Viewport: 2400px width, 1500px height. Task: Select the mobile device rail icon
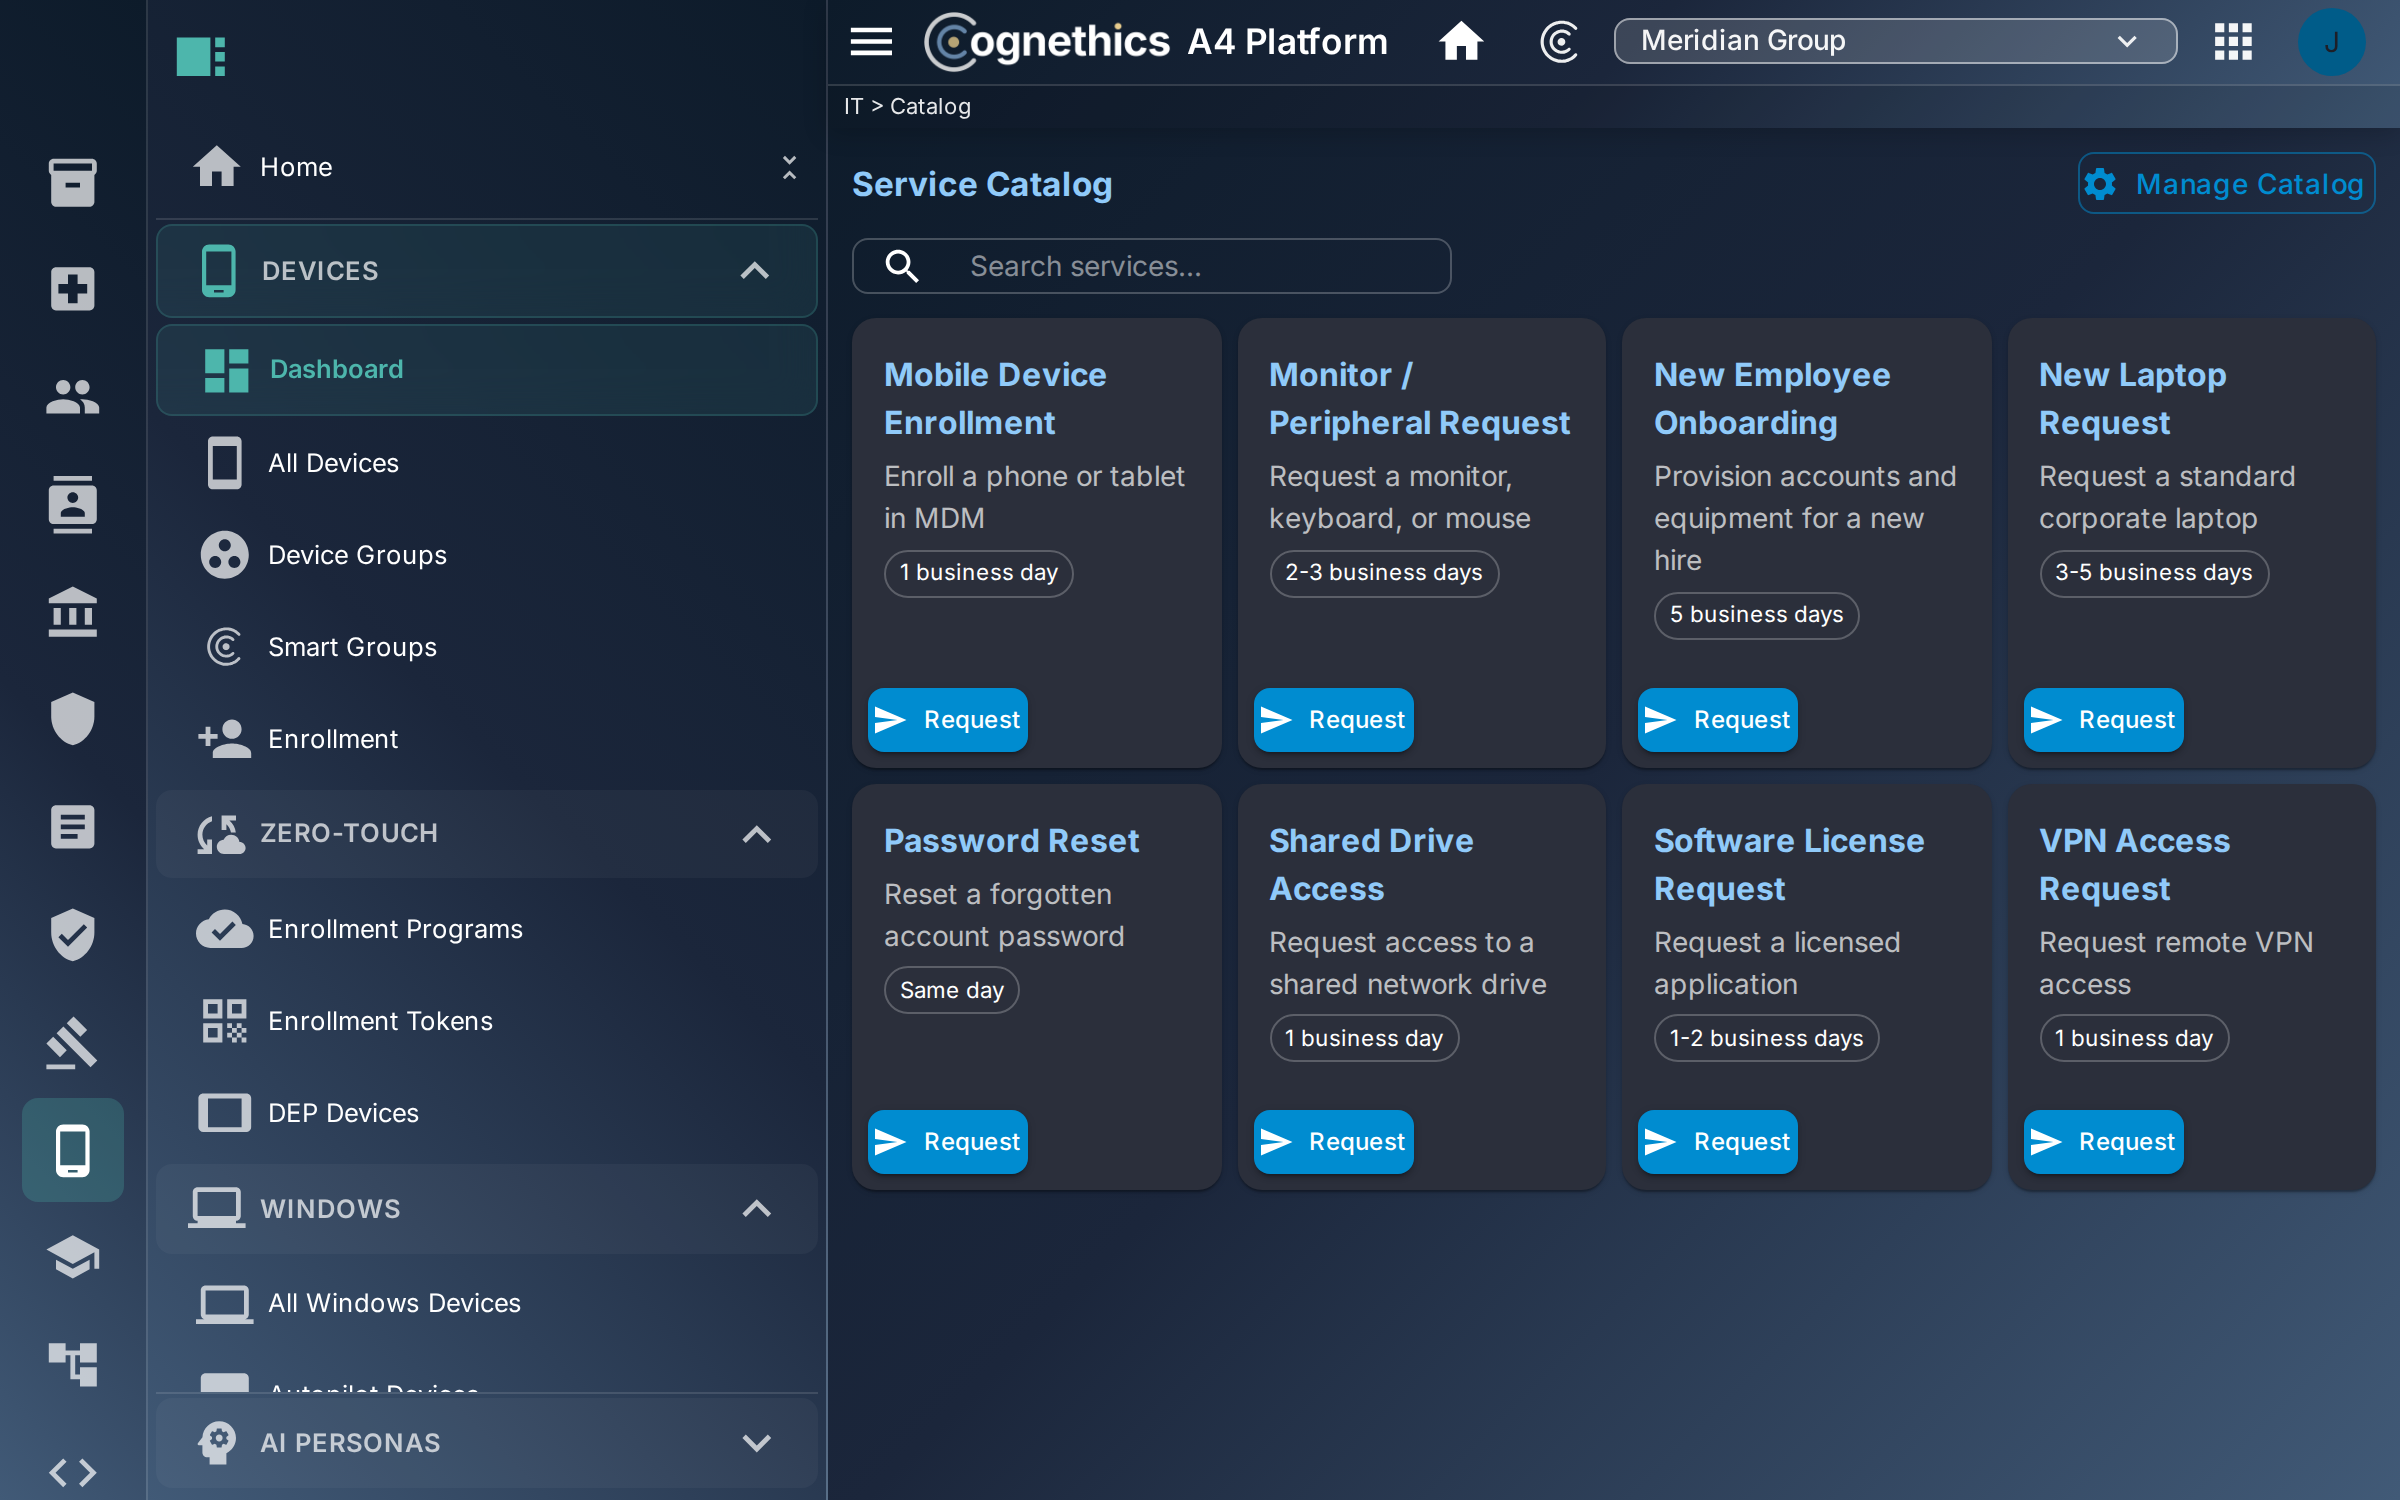click(x=72, y=1150)
